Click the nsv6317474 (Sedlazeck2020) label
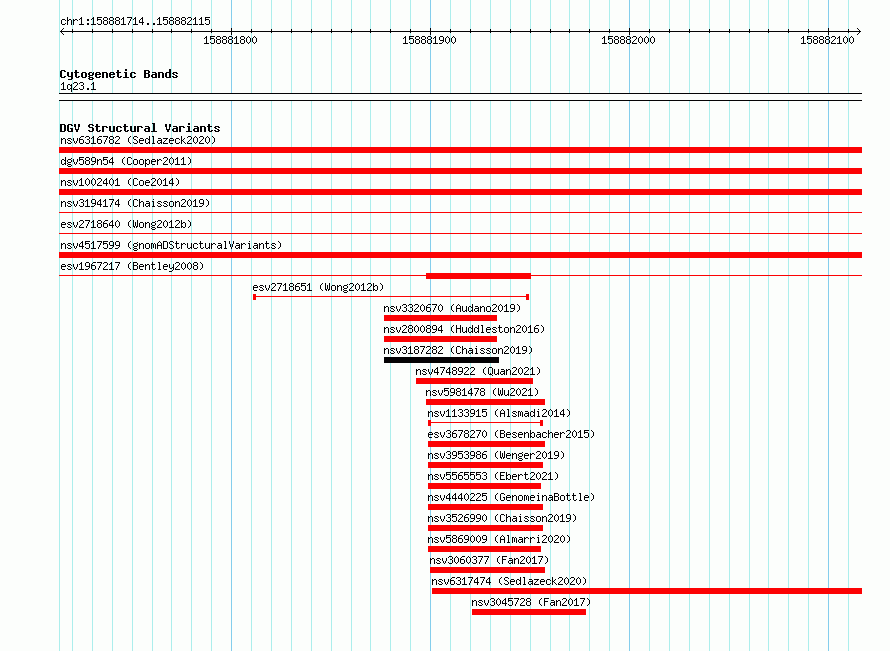Image resolution: width=890 pixels, height=651 pixels. click(509, 581)
